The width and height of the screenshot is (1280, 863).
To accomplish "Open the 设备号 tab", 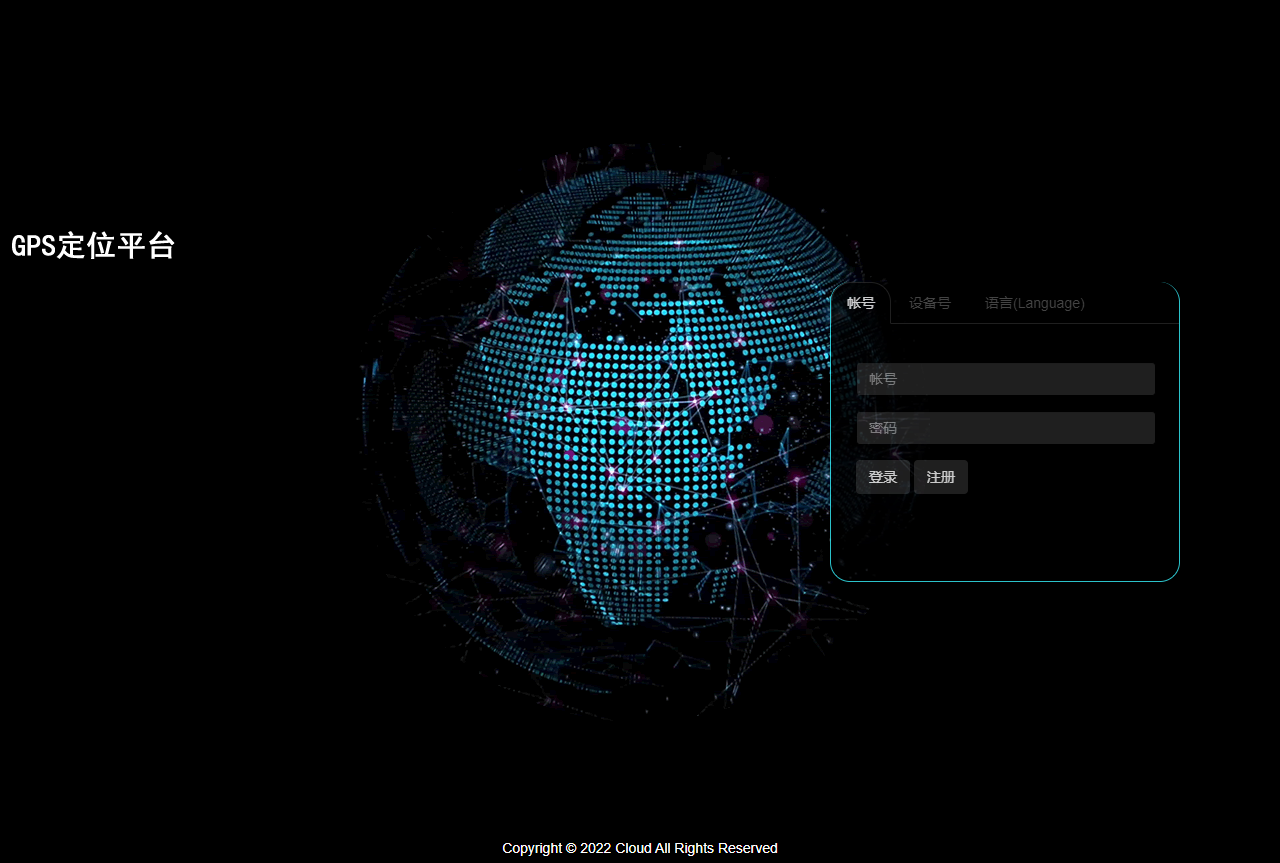I will (x=929, y=303).
